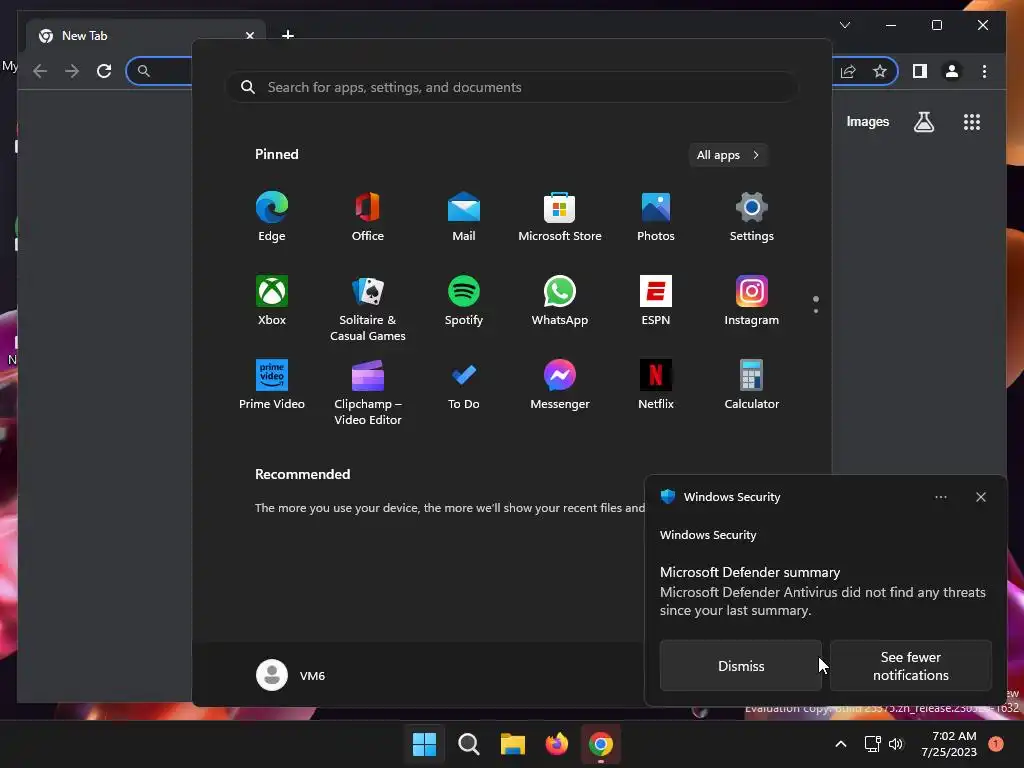The image size is (1024, 768).
Task: Launch the Xbox app
Action: tap(272, 300)
